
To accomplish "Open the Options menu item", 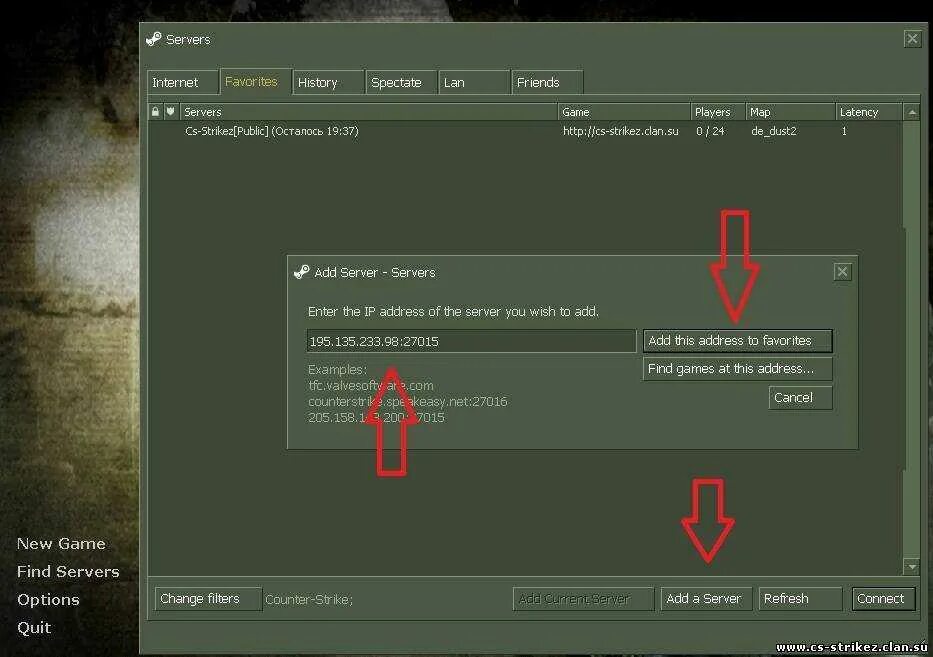I will (x=48, y=599).
